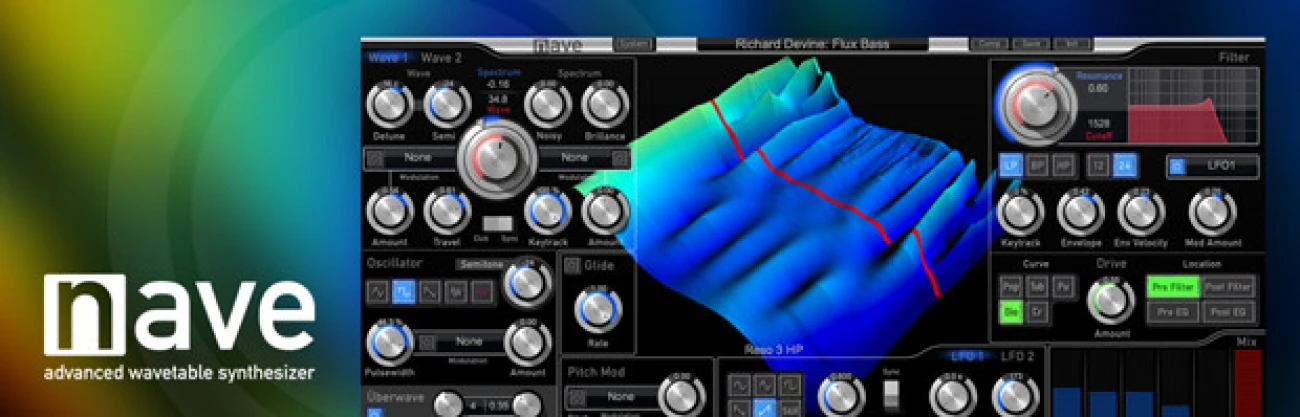Select the sawtooth waveform oscillator icon
This screenshot has width=1300, height=417.
pos(430,291)
